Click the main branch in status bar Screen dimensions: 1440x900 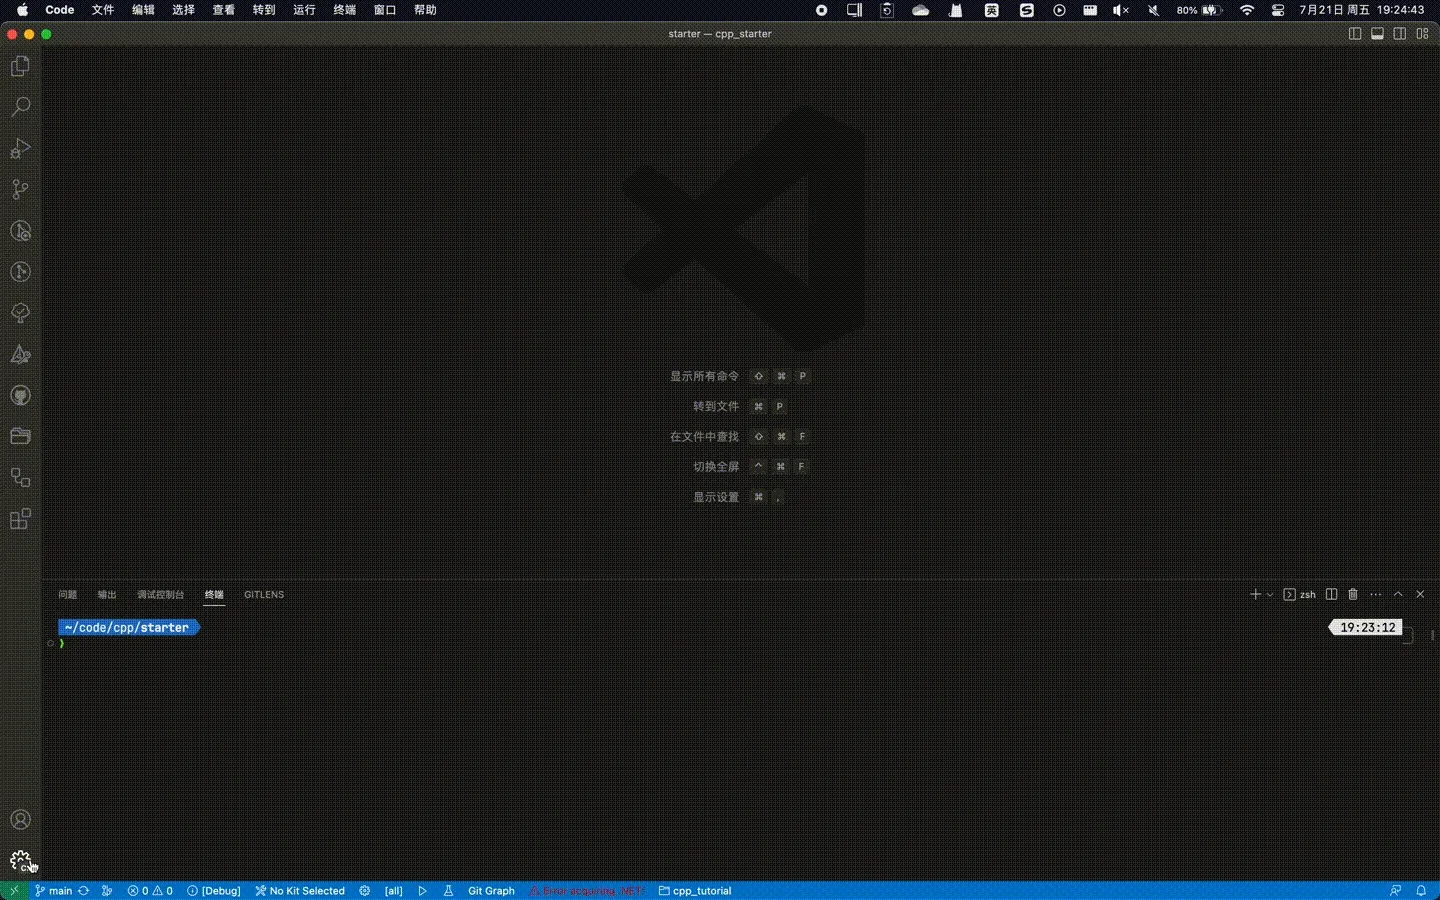(x=54, y=891)
